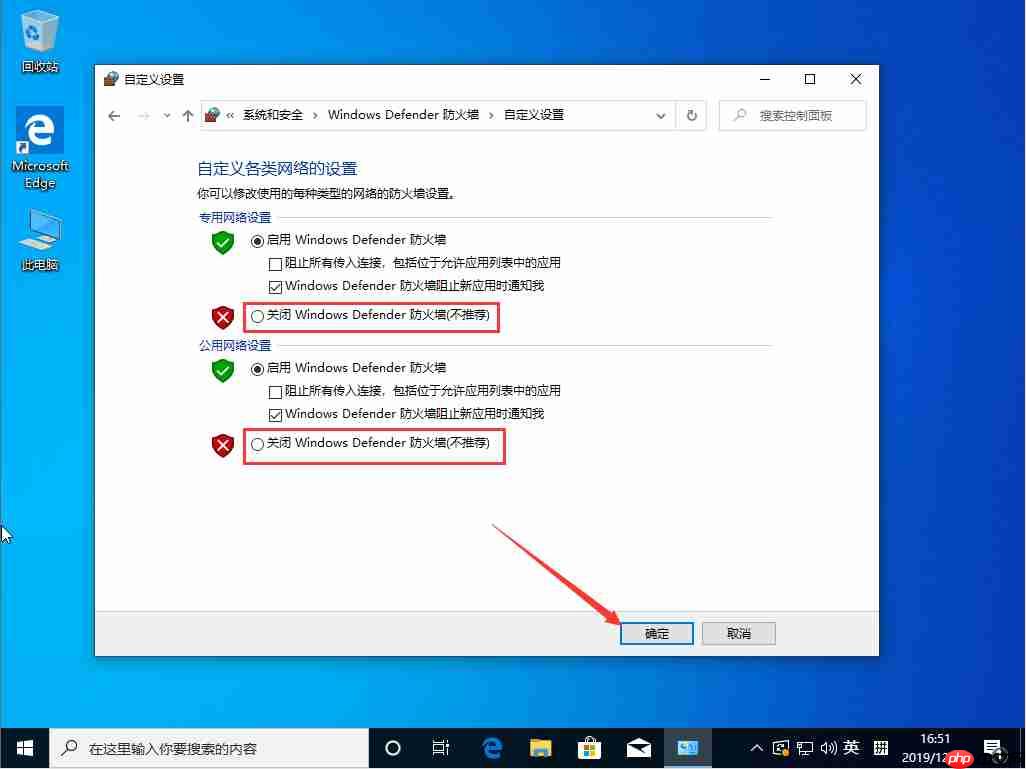Show hidden system tray icons
1026x769 pixels.
pos(756,748)
